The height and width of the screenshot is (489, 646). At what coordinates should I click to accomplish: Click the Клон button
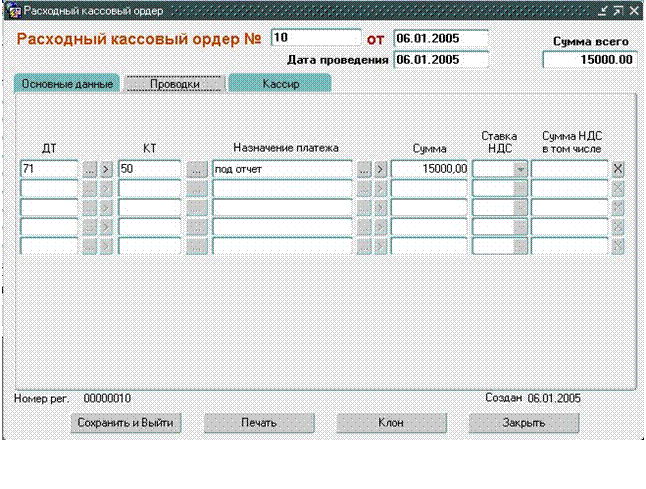tap(391, 423)
